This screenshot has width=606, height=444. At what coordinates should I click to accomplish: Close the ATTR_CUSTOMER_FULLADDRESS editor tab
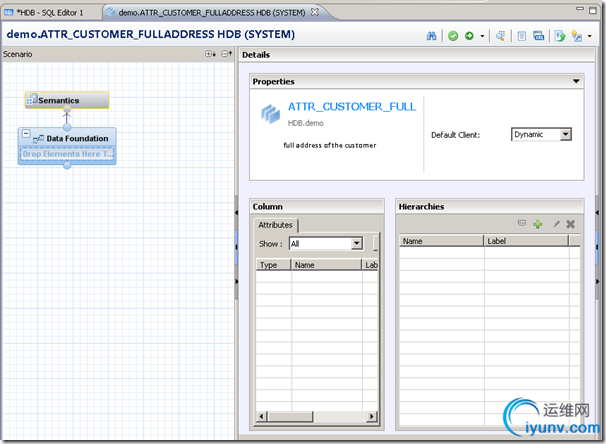point(315,12)
